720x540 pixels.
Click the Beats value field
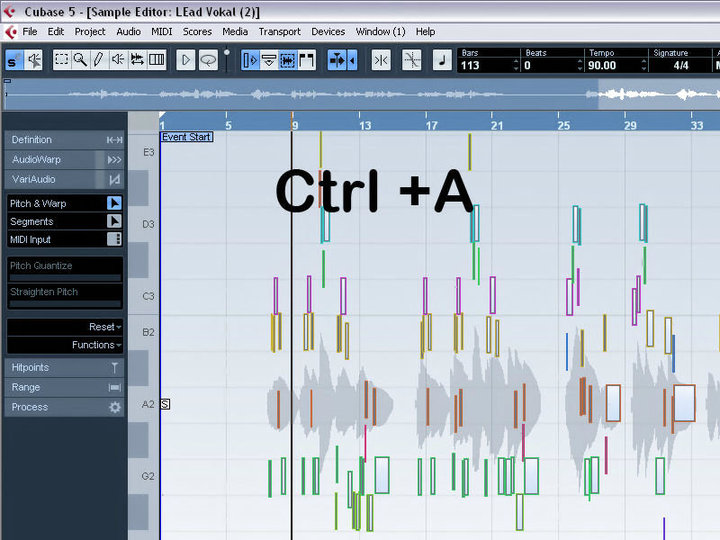coord(549,65)
